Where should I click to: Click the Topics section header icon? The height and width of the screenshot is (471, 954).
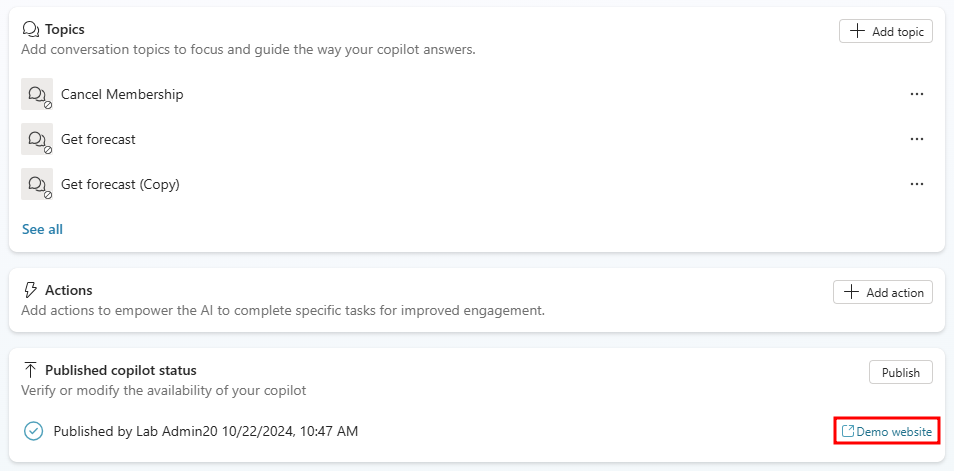[30, 31]
